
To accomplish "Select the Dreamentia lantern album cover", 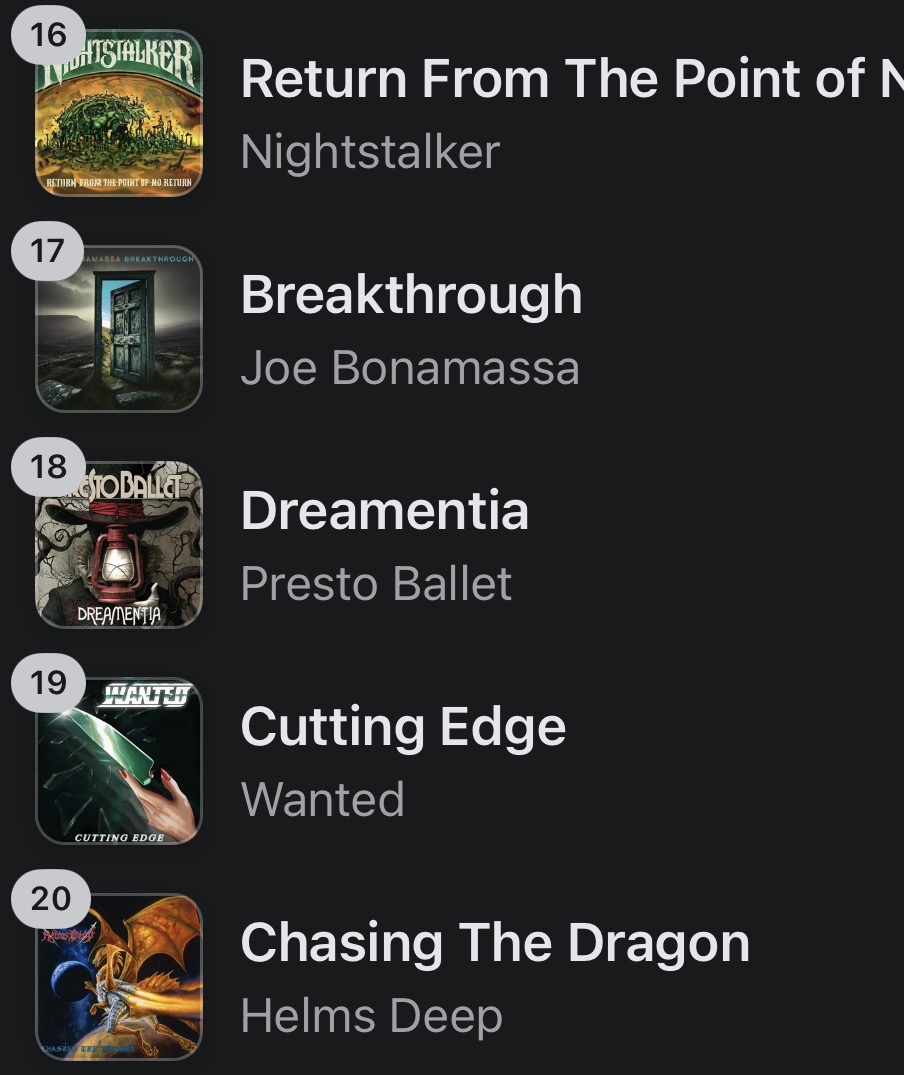I will [119, 546].
